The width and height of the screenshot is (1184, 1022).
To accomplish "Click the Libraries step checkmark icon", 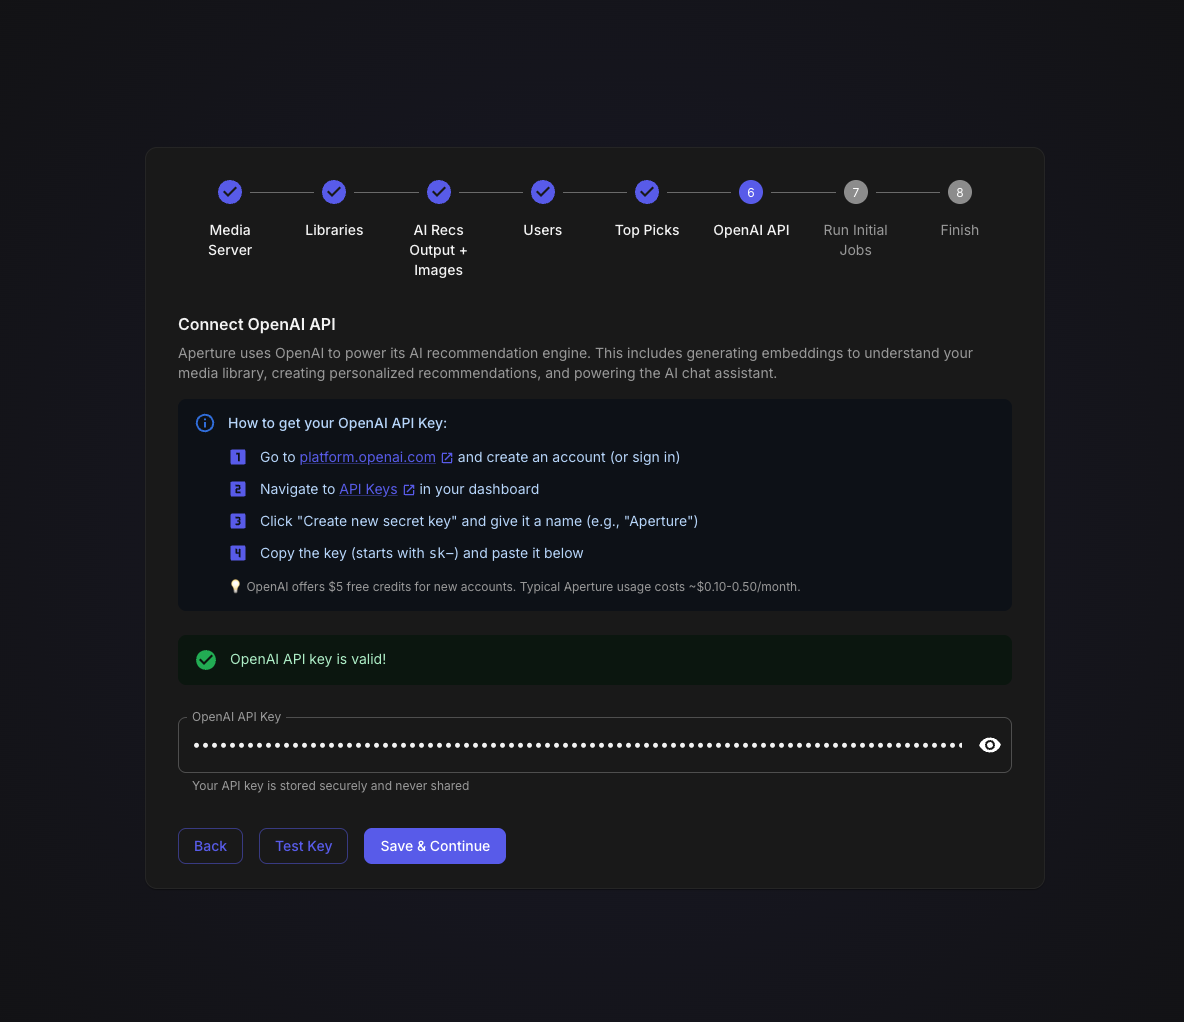I will [334, 192].
